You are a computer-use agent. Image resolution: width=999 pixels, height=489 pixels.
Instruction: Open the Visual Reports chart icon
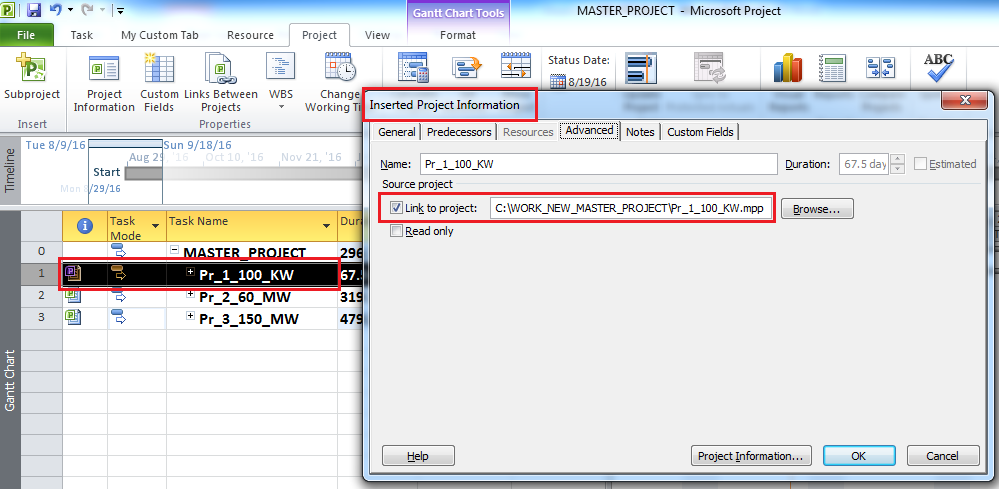787,67
